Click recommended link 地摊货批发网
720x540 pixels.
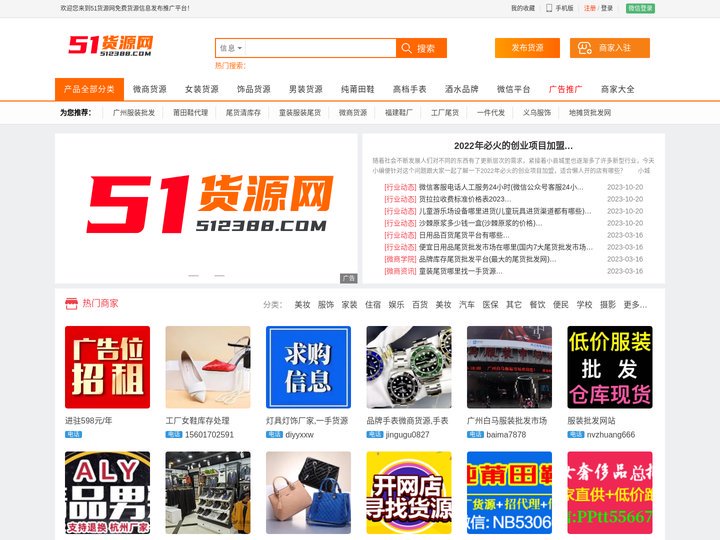click(590, 112)
